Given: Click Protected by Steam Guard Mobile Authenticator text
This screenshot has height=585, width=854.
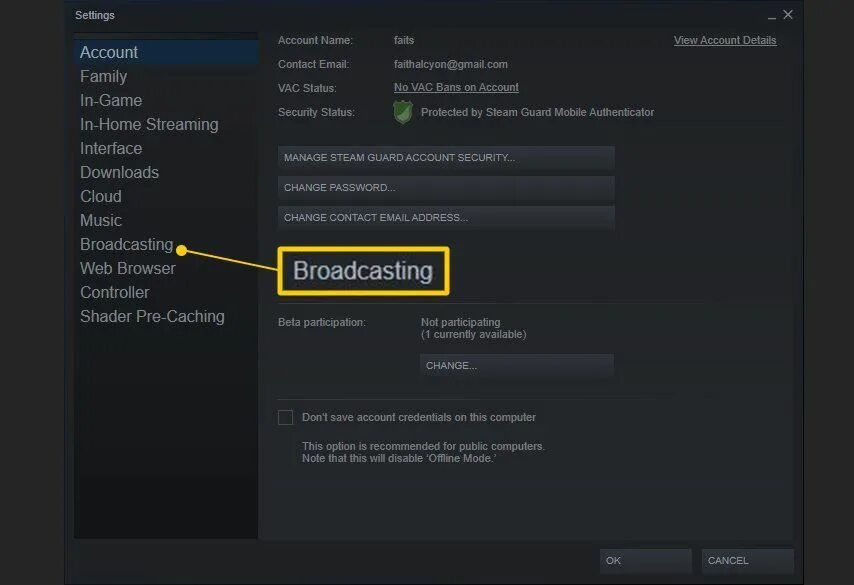Looking at the screenshot, I should click(537, 112).
